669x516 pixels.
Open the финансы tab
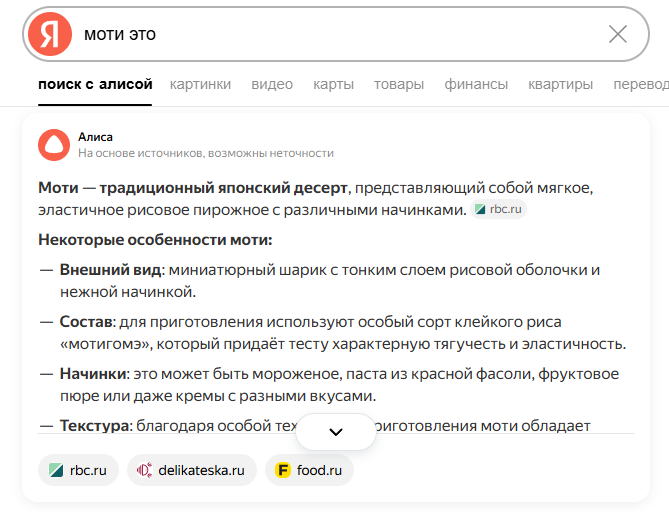coord(476,84)
